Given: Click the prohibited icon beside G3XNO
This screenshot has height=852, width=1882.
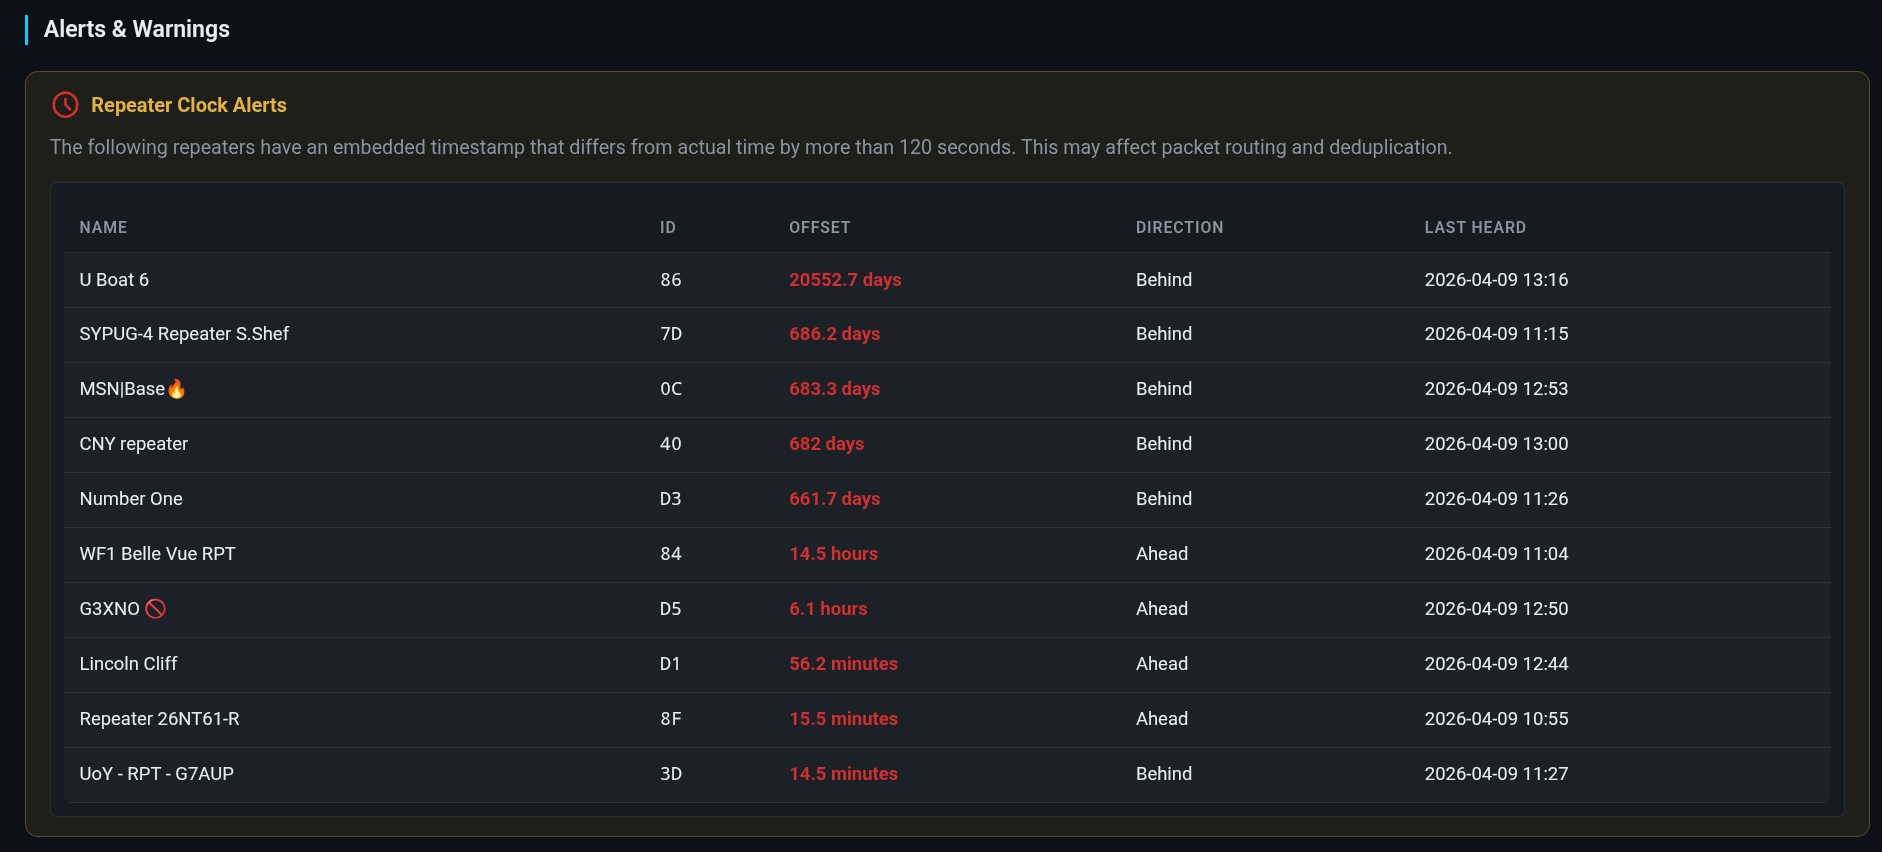Looking at the screenshot, I should pos(155,609).
